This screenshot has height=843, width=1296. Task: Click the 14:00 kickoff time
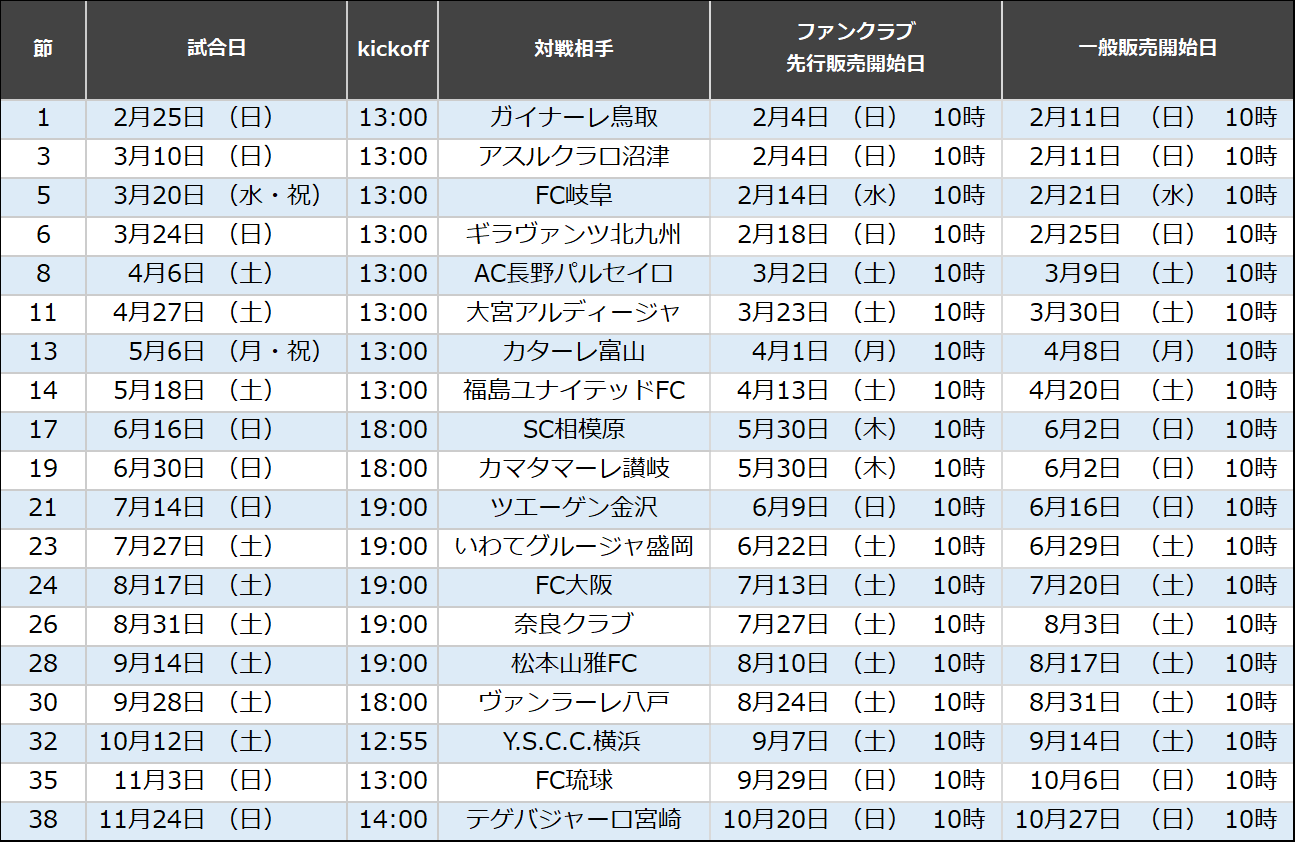click(x=393, y=820)
